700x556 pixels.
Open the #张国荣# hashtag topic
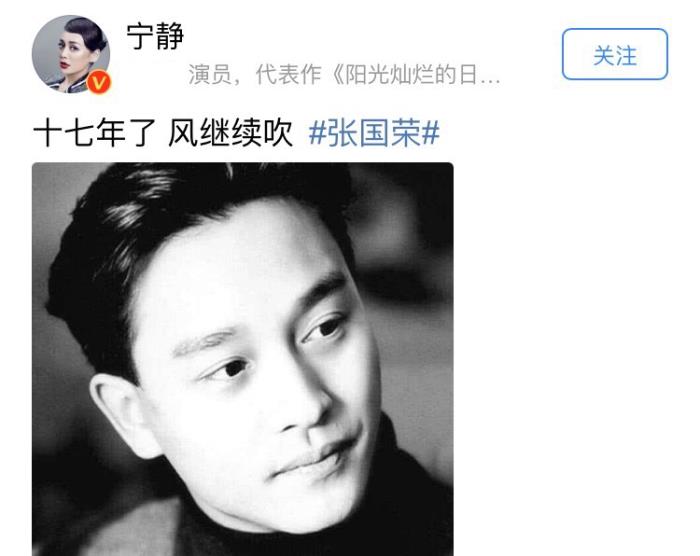(x=374, y=133)
